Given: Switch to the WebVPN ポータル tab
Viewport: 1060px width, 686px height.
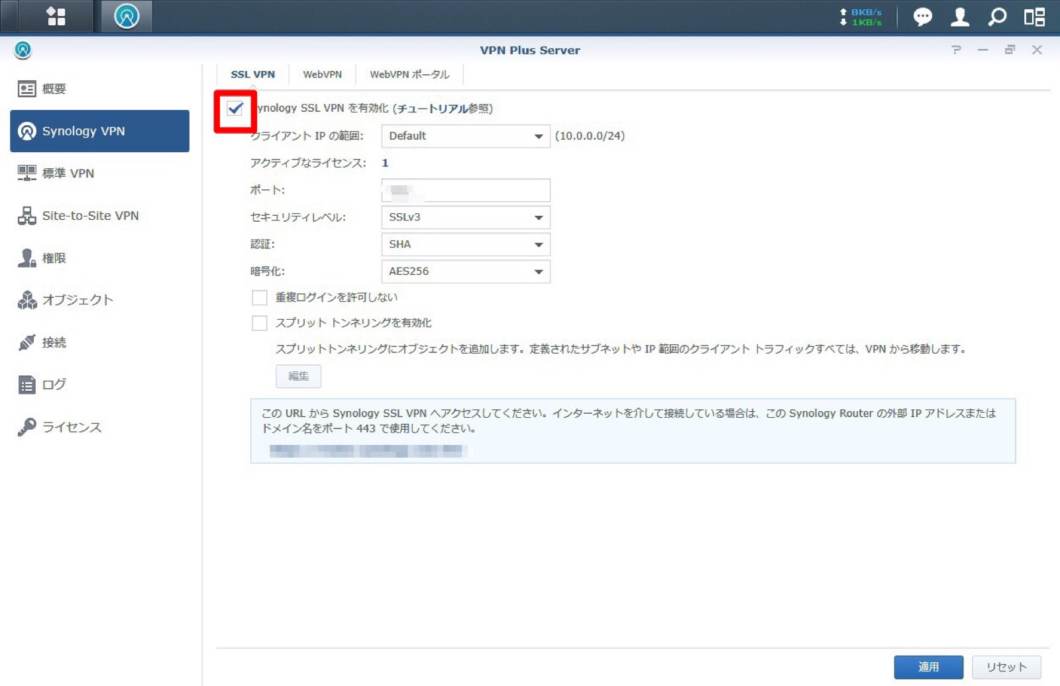Looking at the screenshot, I should point(410,74).
